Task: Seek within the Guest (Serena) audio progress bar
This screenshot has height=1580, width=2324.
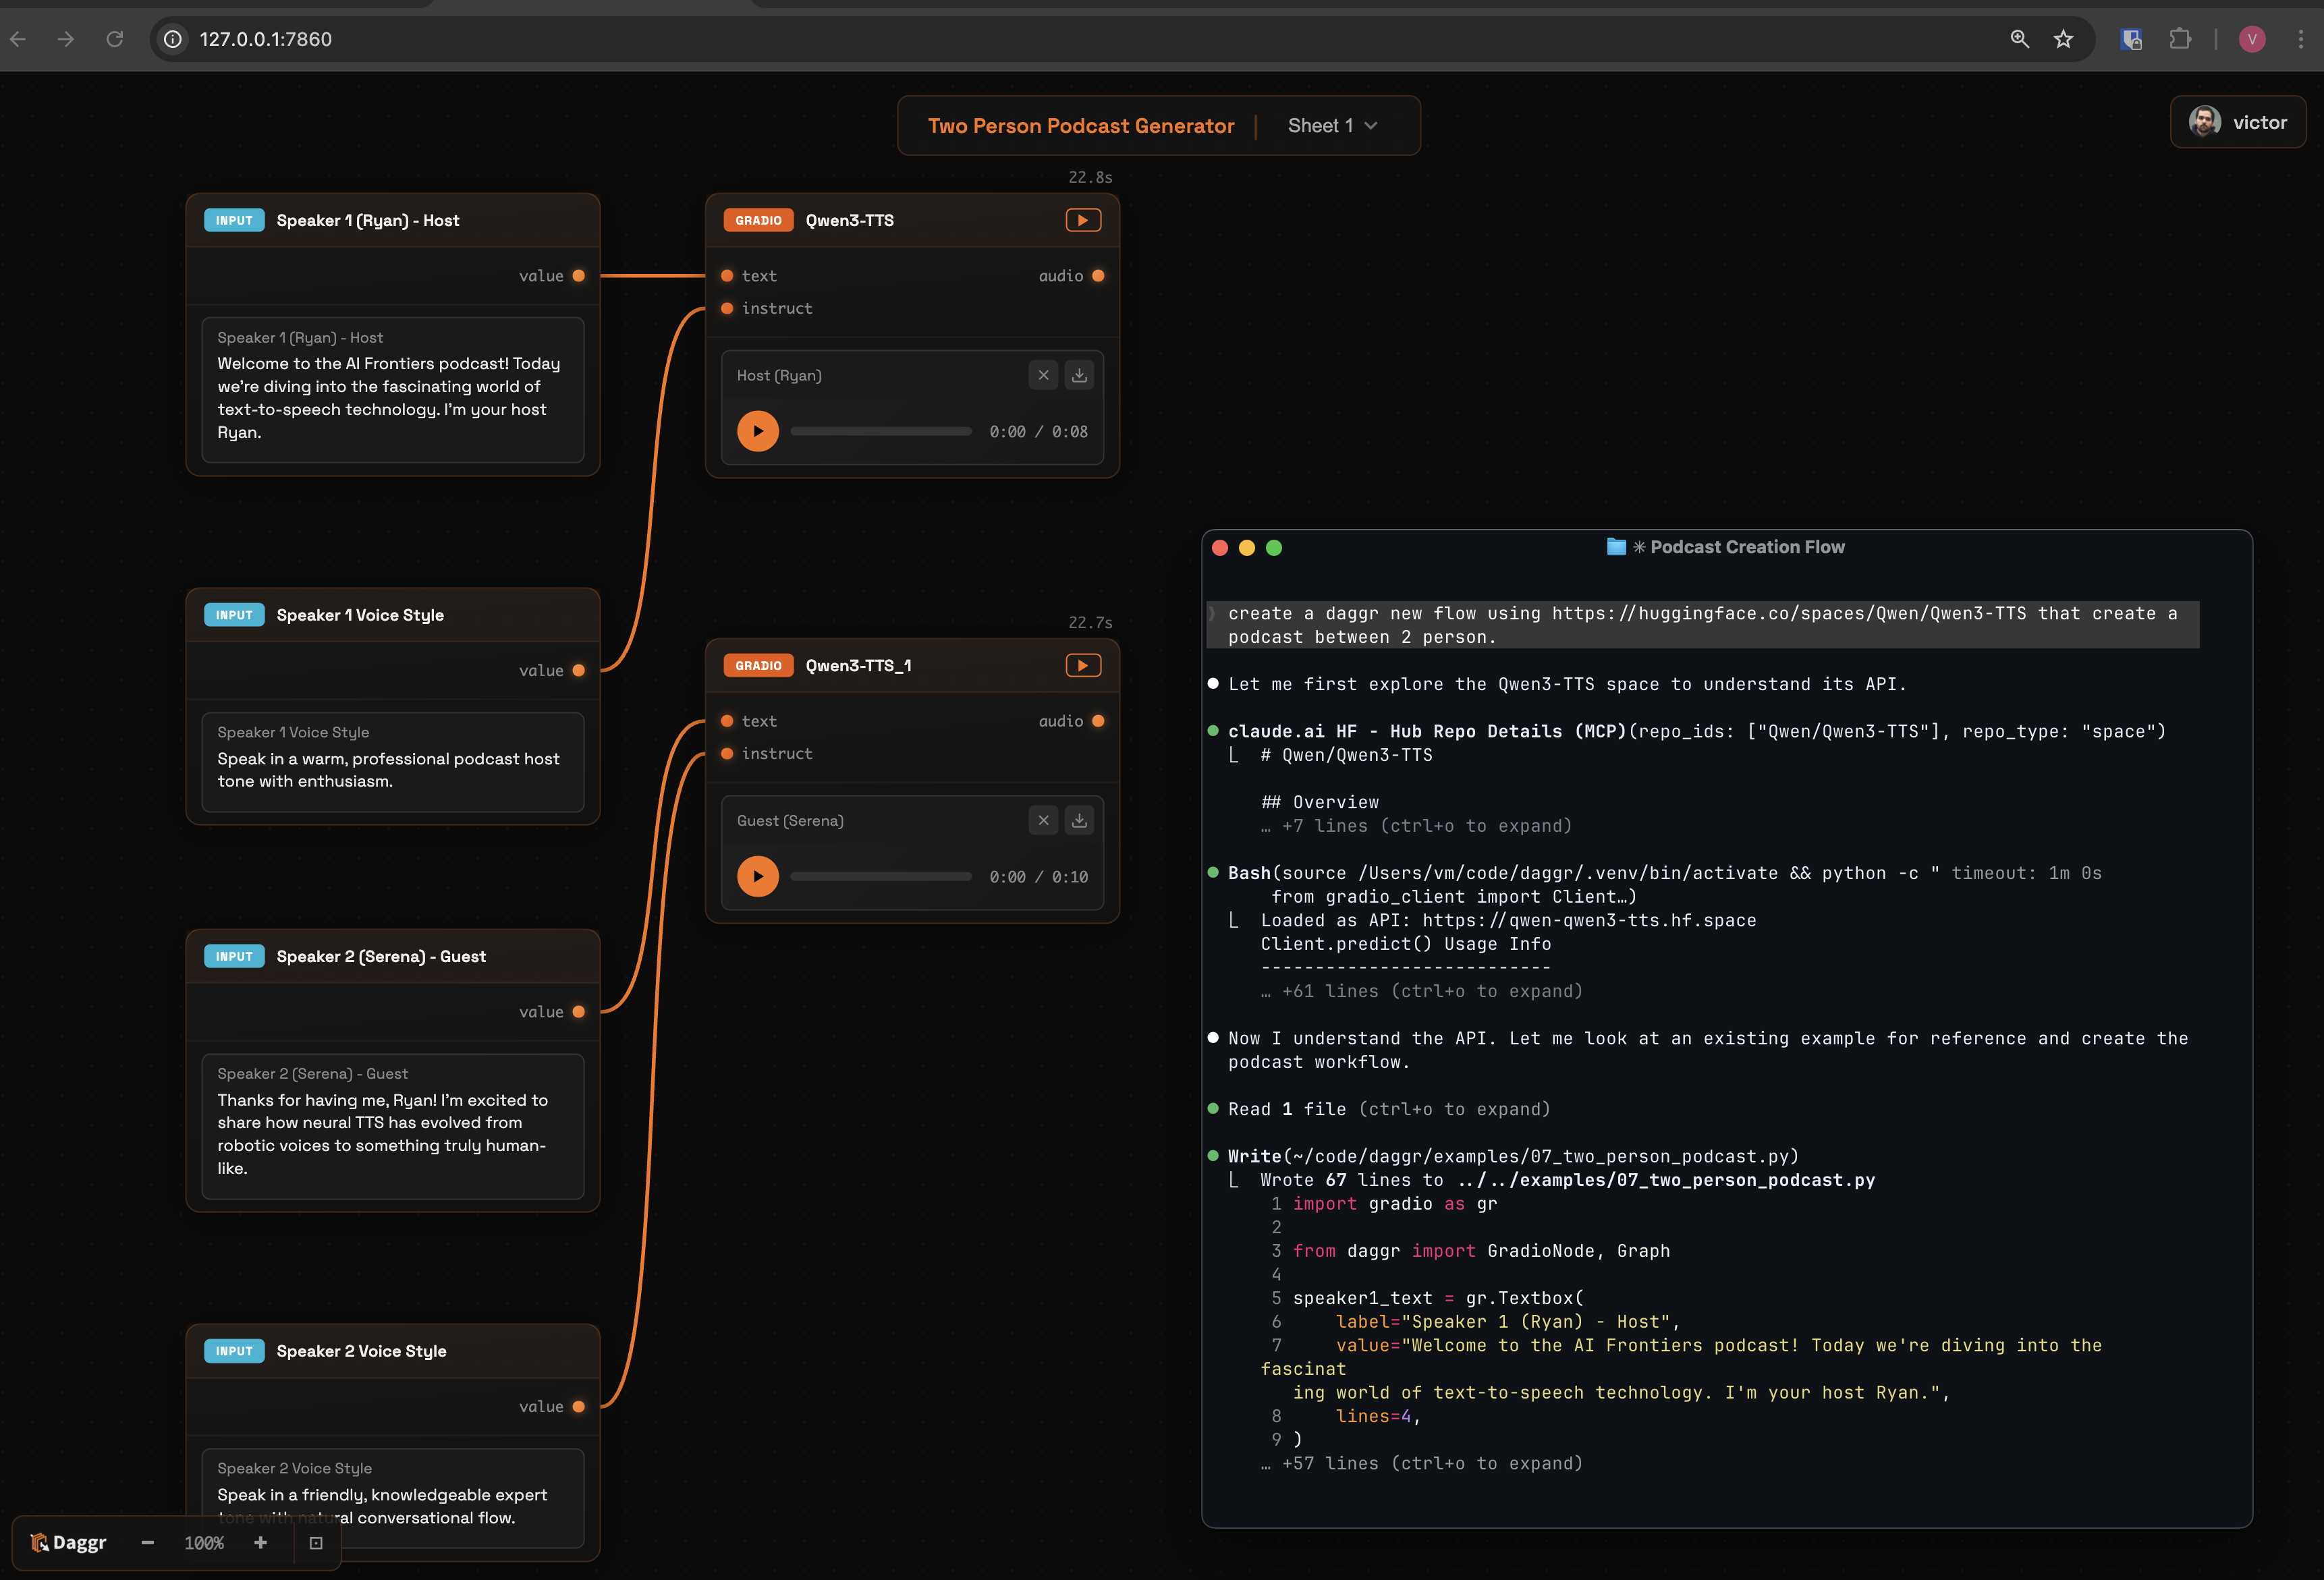Action: pyautogui.click(x=881, y=876)
